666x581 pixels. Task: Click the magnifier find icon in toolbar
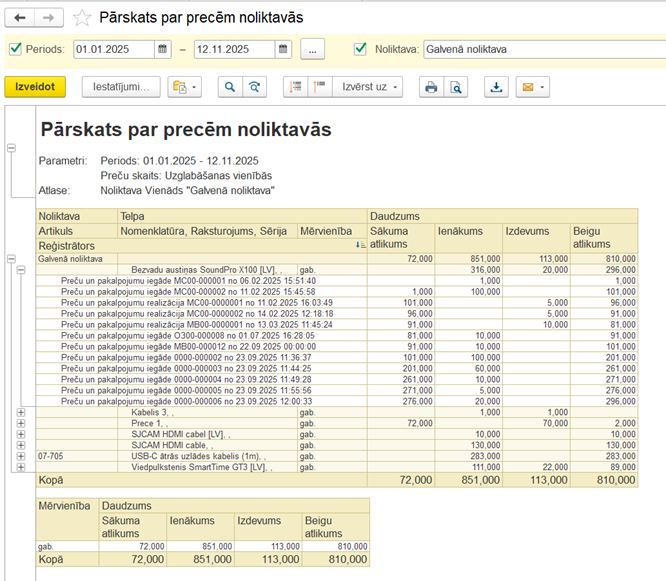[x=231, y=87]
